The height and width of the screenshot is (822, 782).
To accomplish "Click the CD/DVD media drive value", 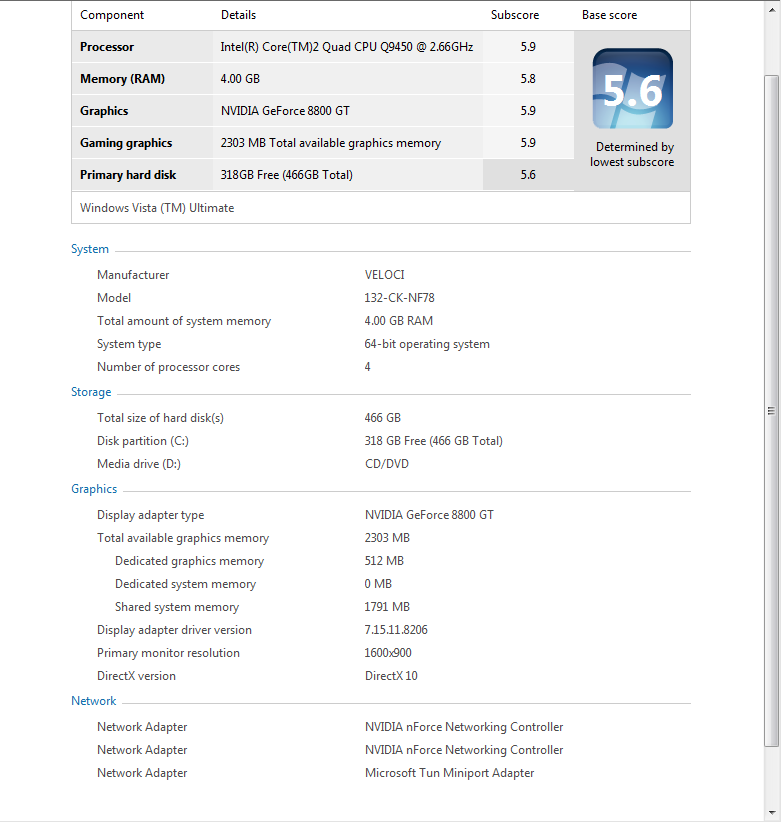I will coord(387,464).
